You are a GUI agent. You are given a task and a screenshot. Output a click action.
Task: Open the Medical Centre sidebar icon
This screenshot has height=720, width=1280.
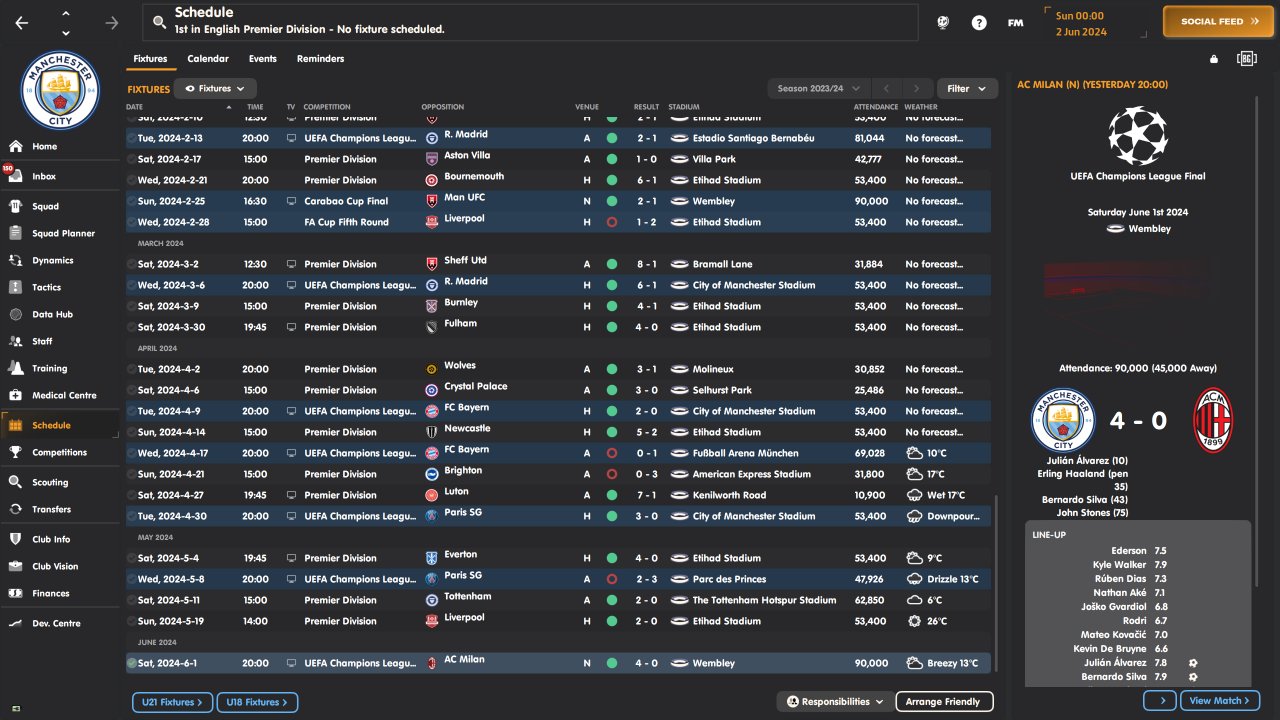15,395
